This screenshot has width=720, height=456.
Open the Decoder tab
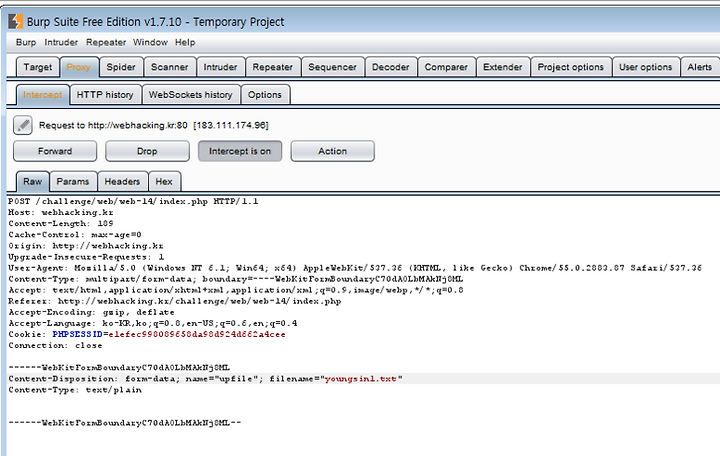point(391,67)
